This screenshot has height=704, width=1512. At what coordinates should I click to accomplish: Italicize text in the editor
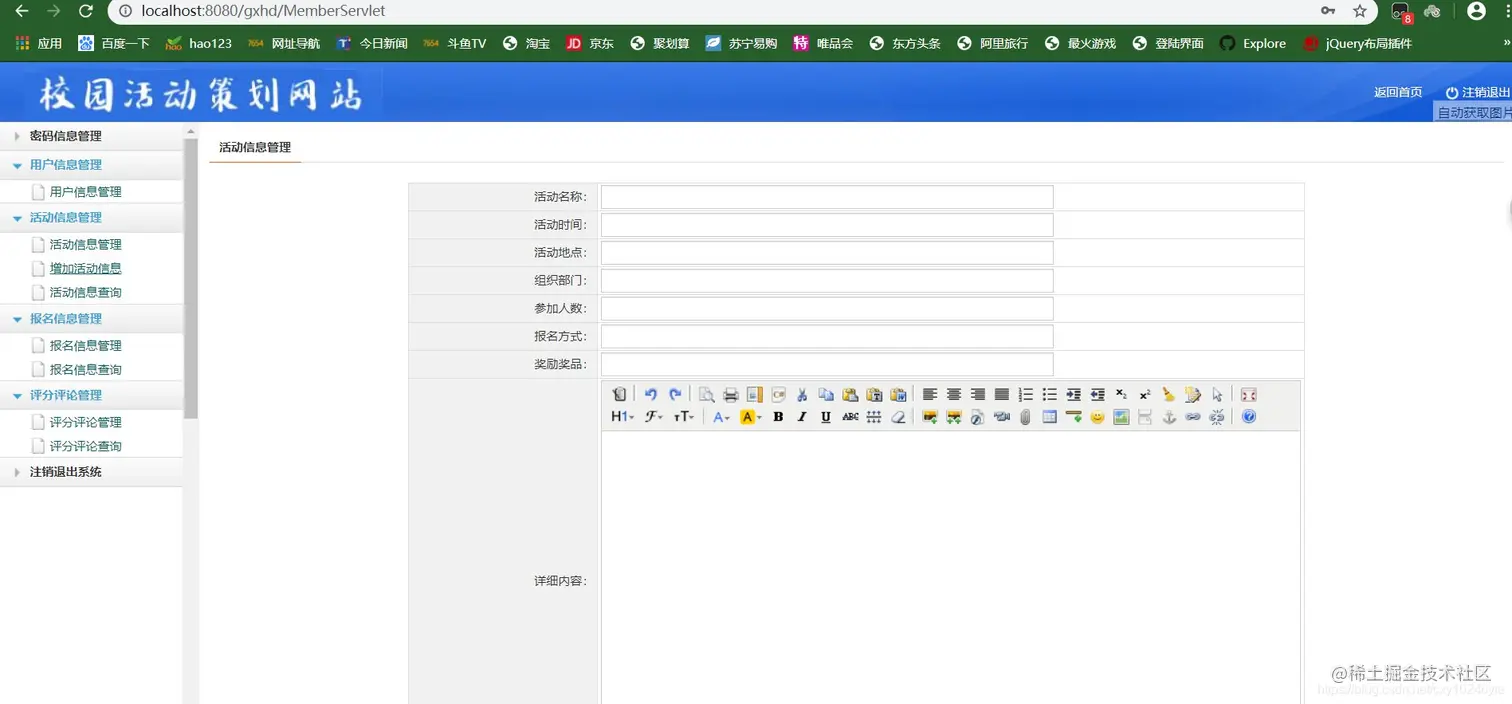coord(802,417)
